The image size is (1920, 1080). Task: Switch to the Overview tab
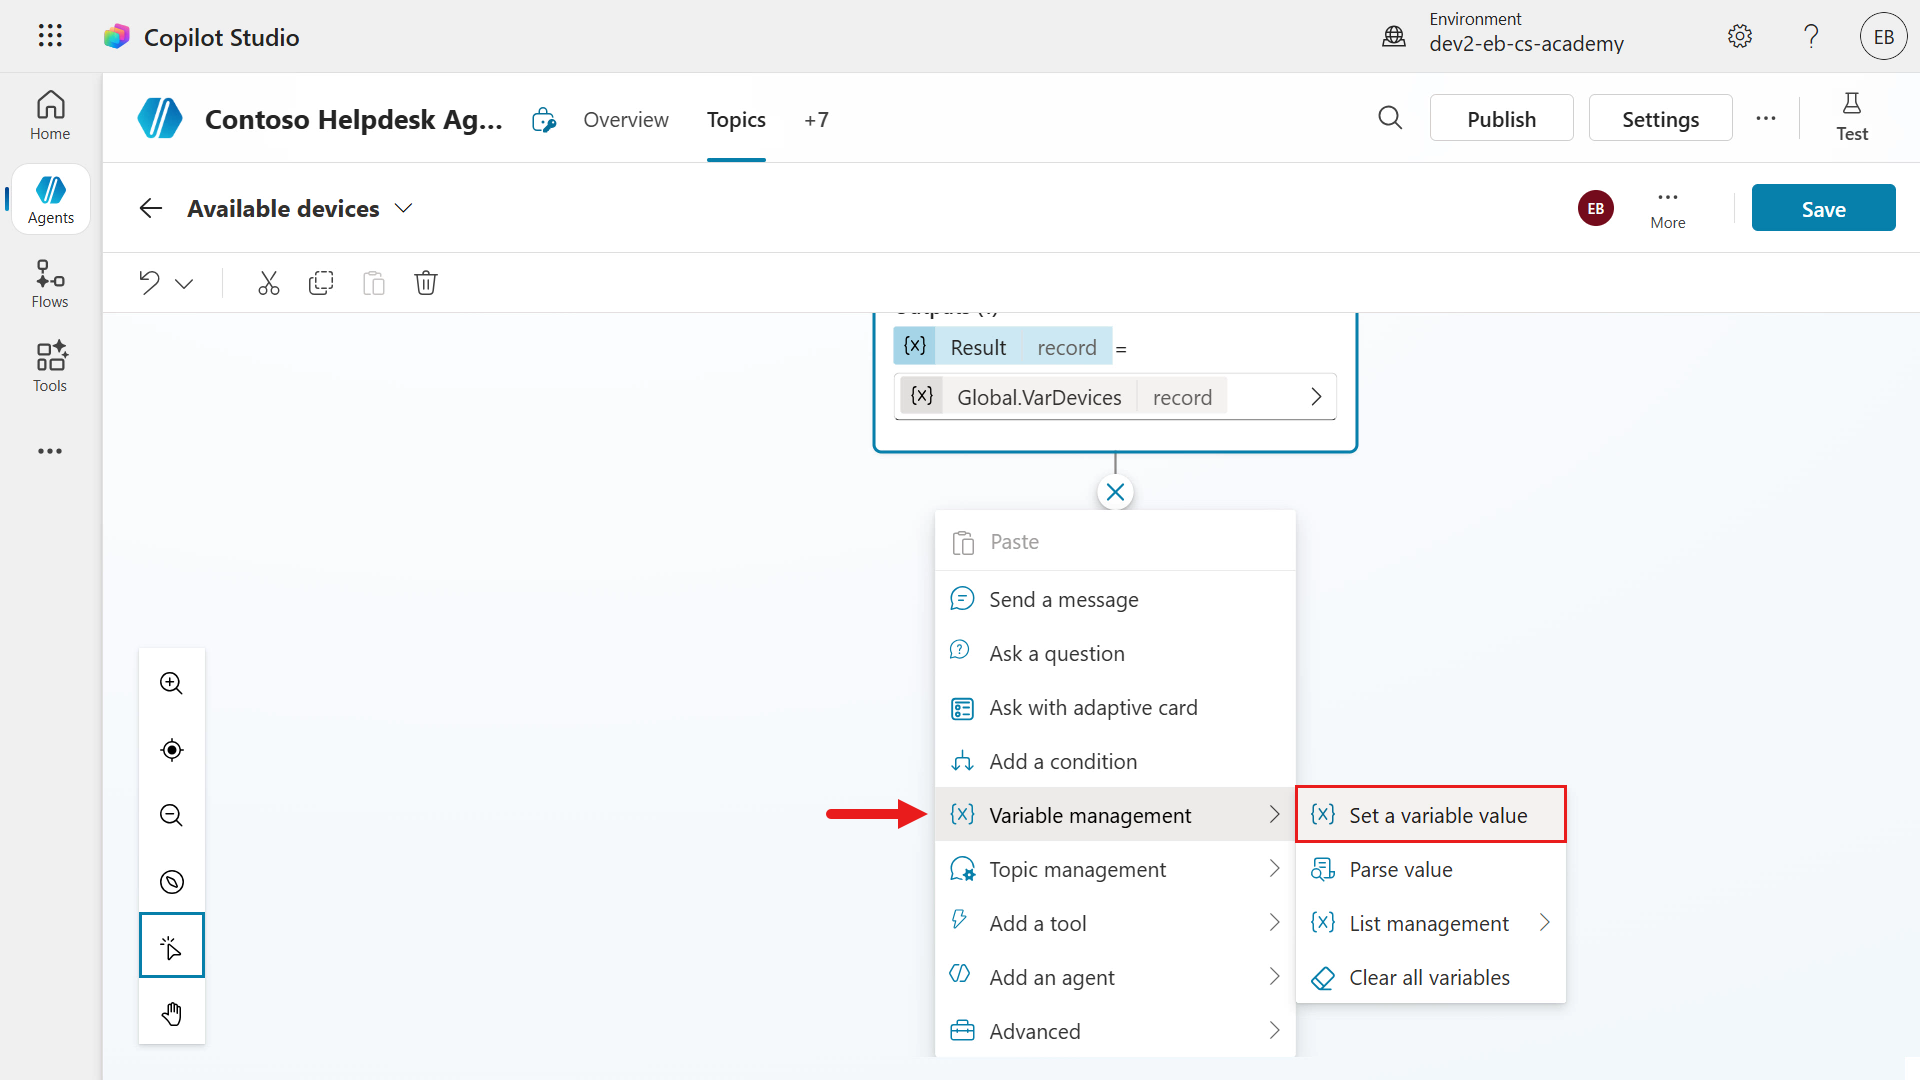626,119
